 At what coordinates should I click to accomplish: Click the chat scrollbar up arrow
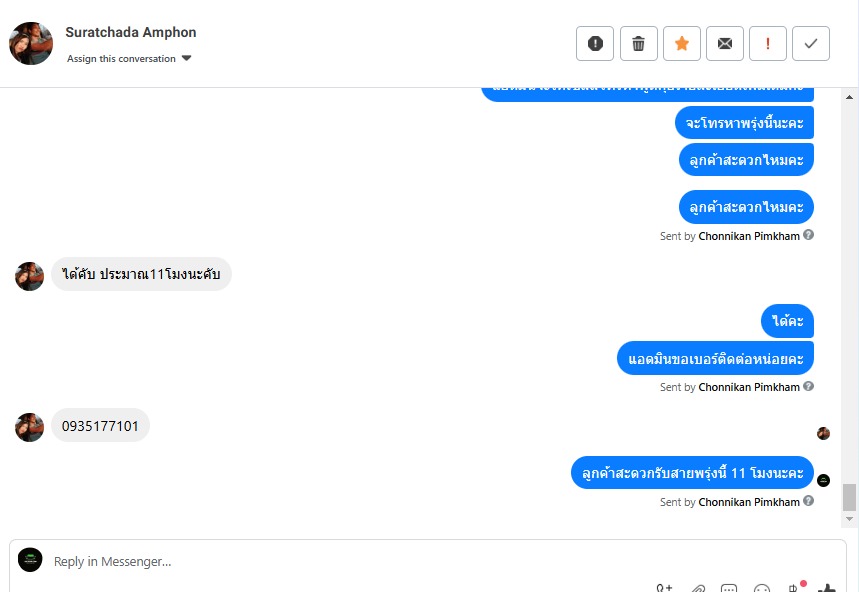coord(849,97)
